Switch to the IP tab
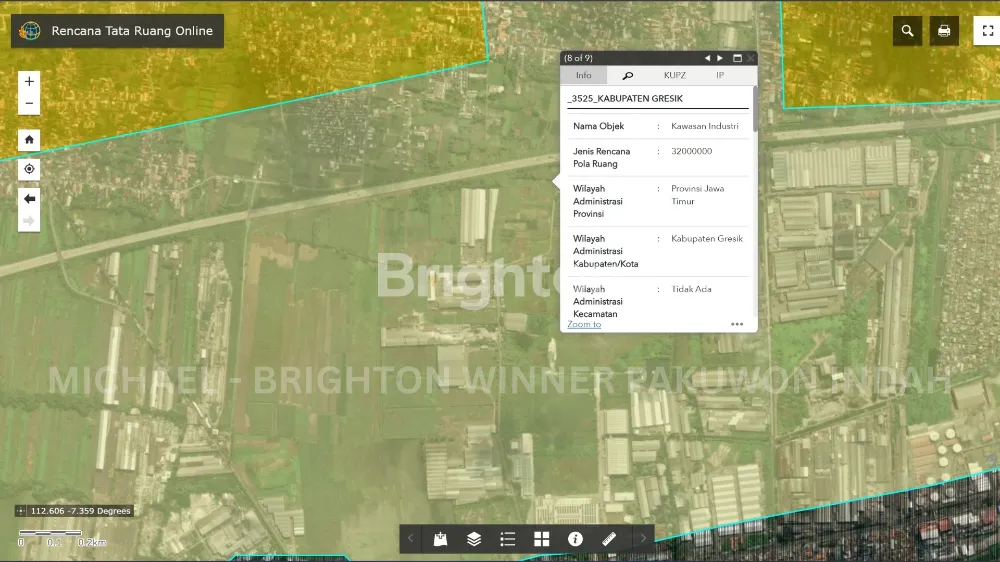This screenshot has height=562, width=1000. (720, 75)
